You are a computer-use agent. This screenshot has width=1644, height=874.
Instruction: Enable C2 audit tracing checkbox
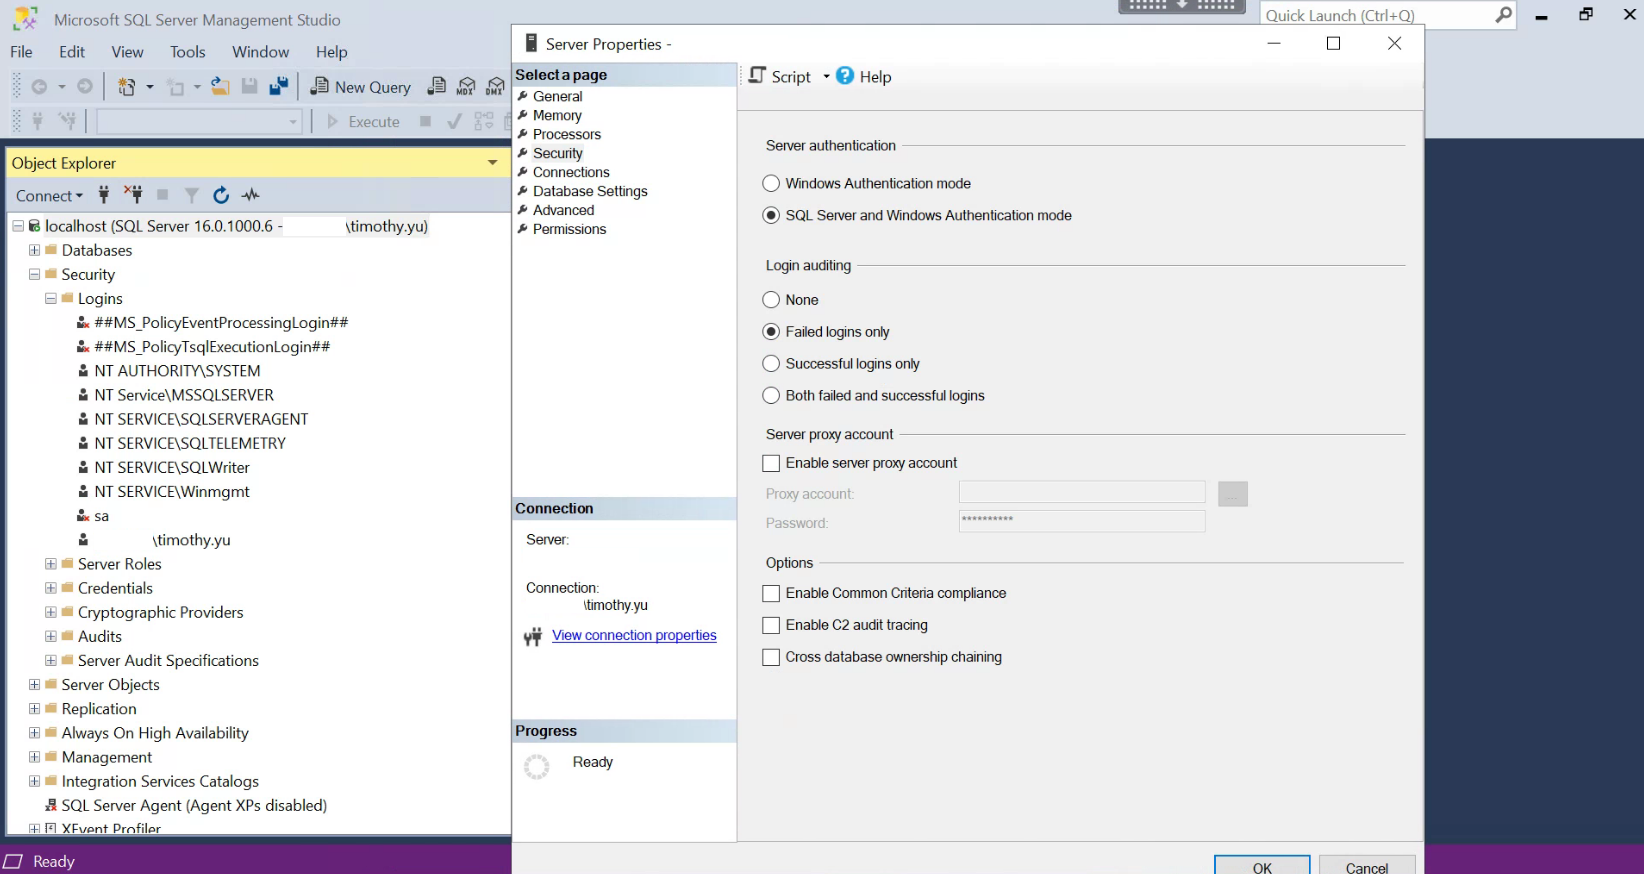coord(771,626)
